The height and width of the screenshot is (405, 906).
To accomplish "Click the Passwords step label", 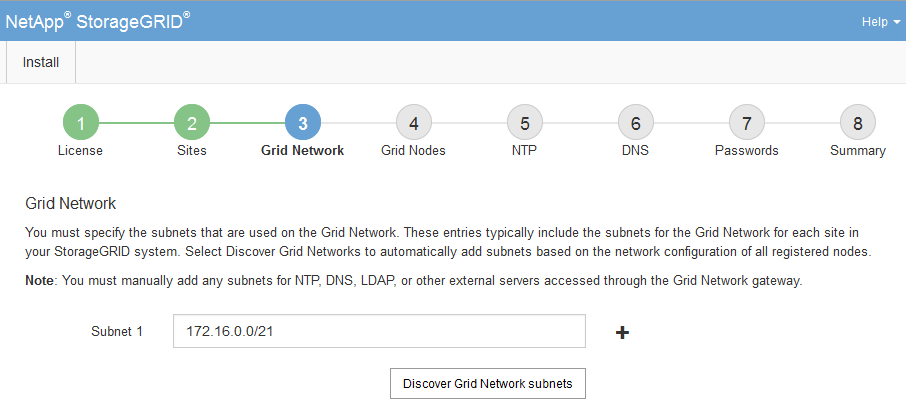I will (746, 151).
